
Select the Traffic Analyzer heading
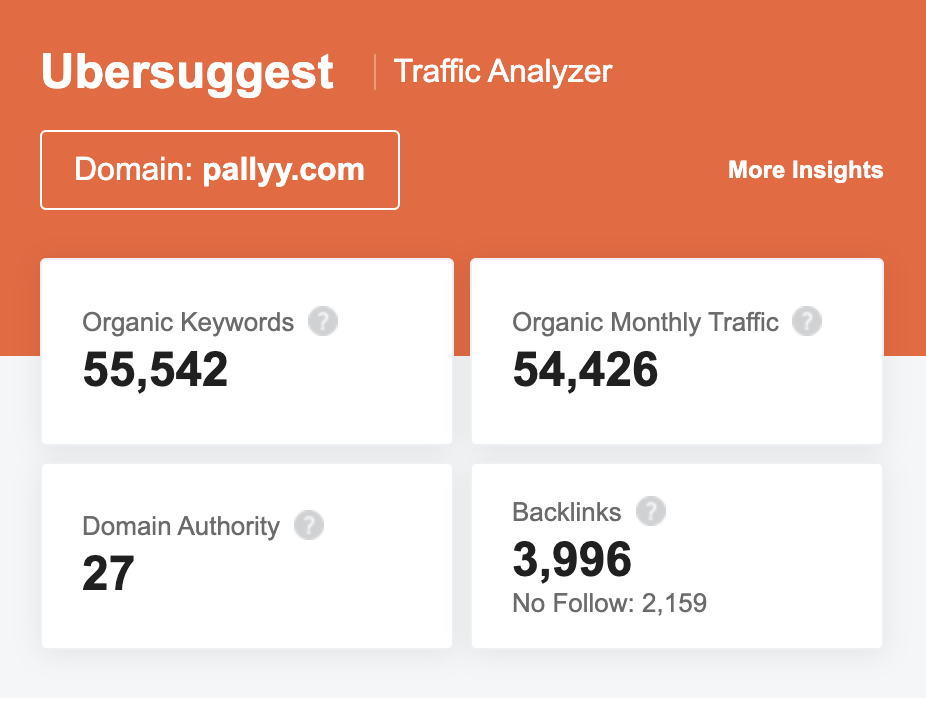pyautogui.click(x=503, y=72)
